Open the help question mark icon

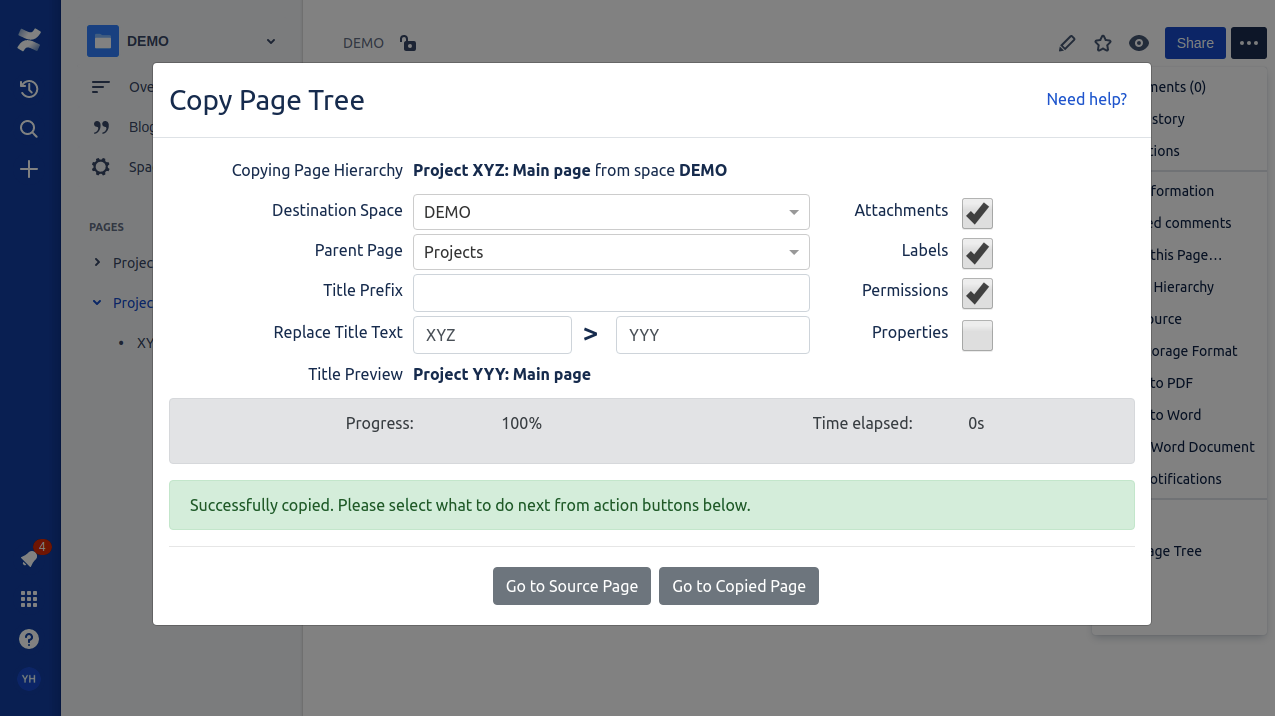click(29, 639)
